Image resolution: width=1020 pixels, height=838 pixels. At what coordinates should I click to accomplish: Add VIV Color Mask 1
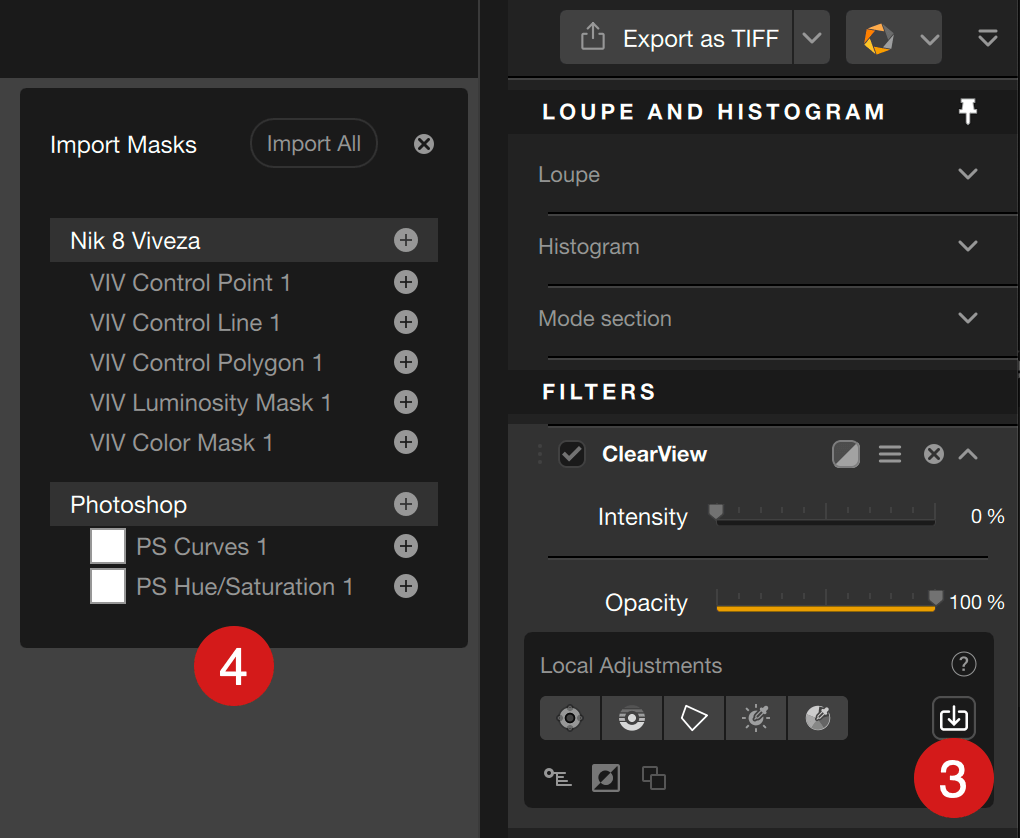pos(406,442)
